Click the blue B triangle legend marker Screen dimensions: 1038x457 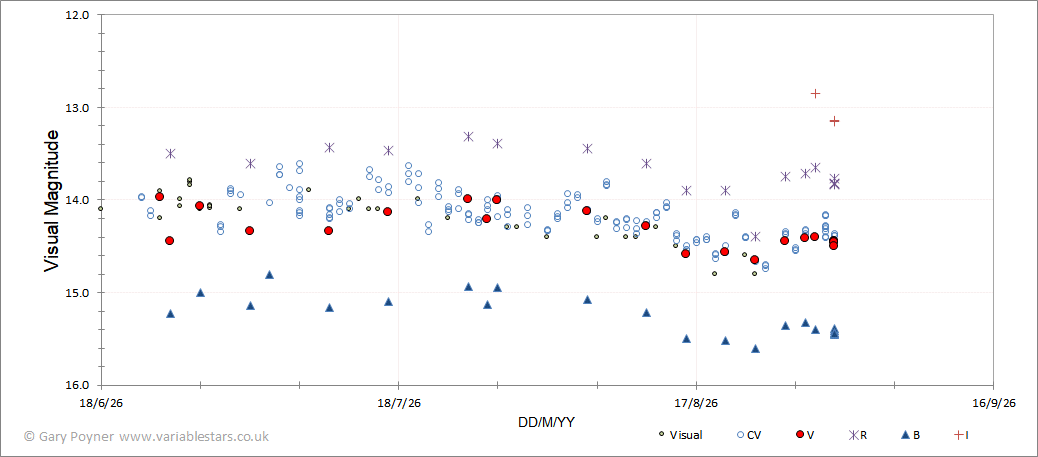pos(905,434)
